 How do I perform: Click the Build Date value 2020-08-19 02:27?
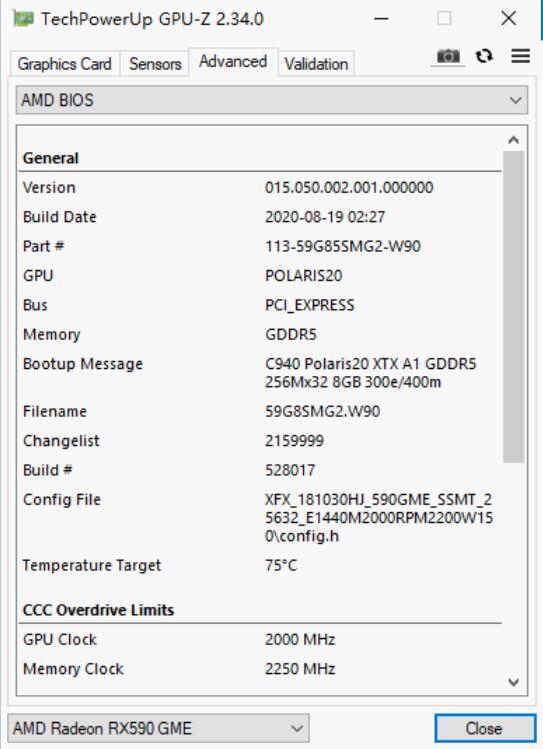tap(325, 217)
